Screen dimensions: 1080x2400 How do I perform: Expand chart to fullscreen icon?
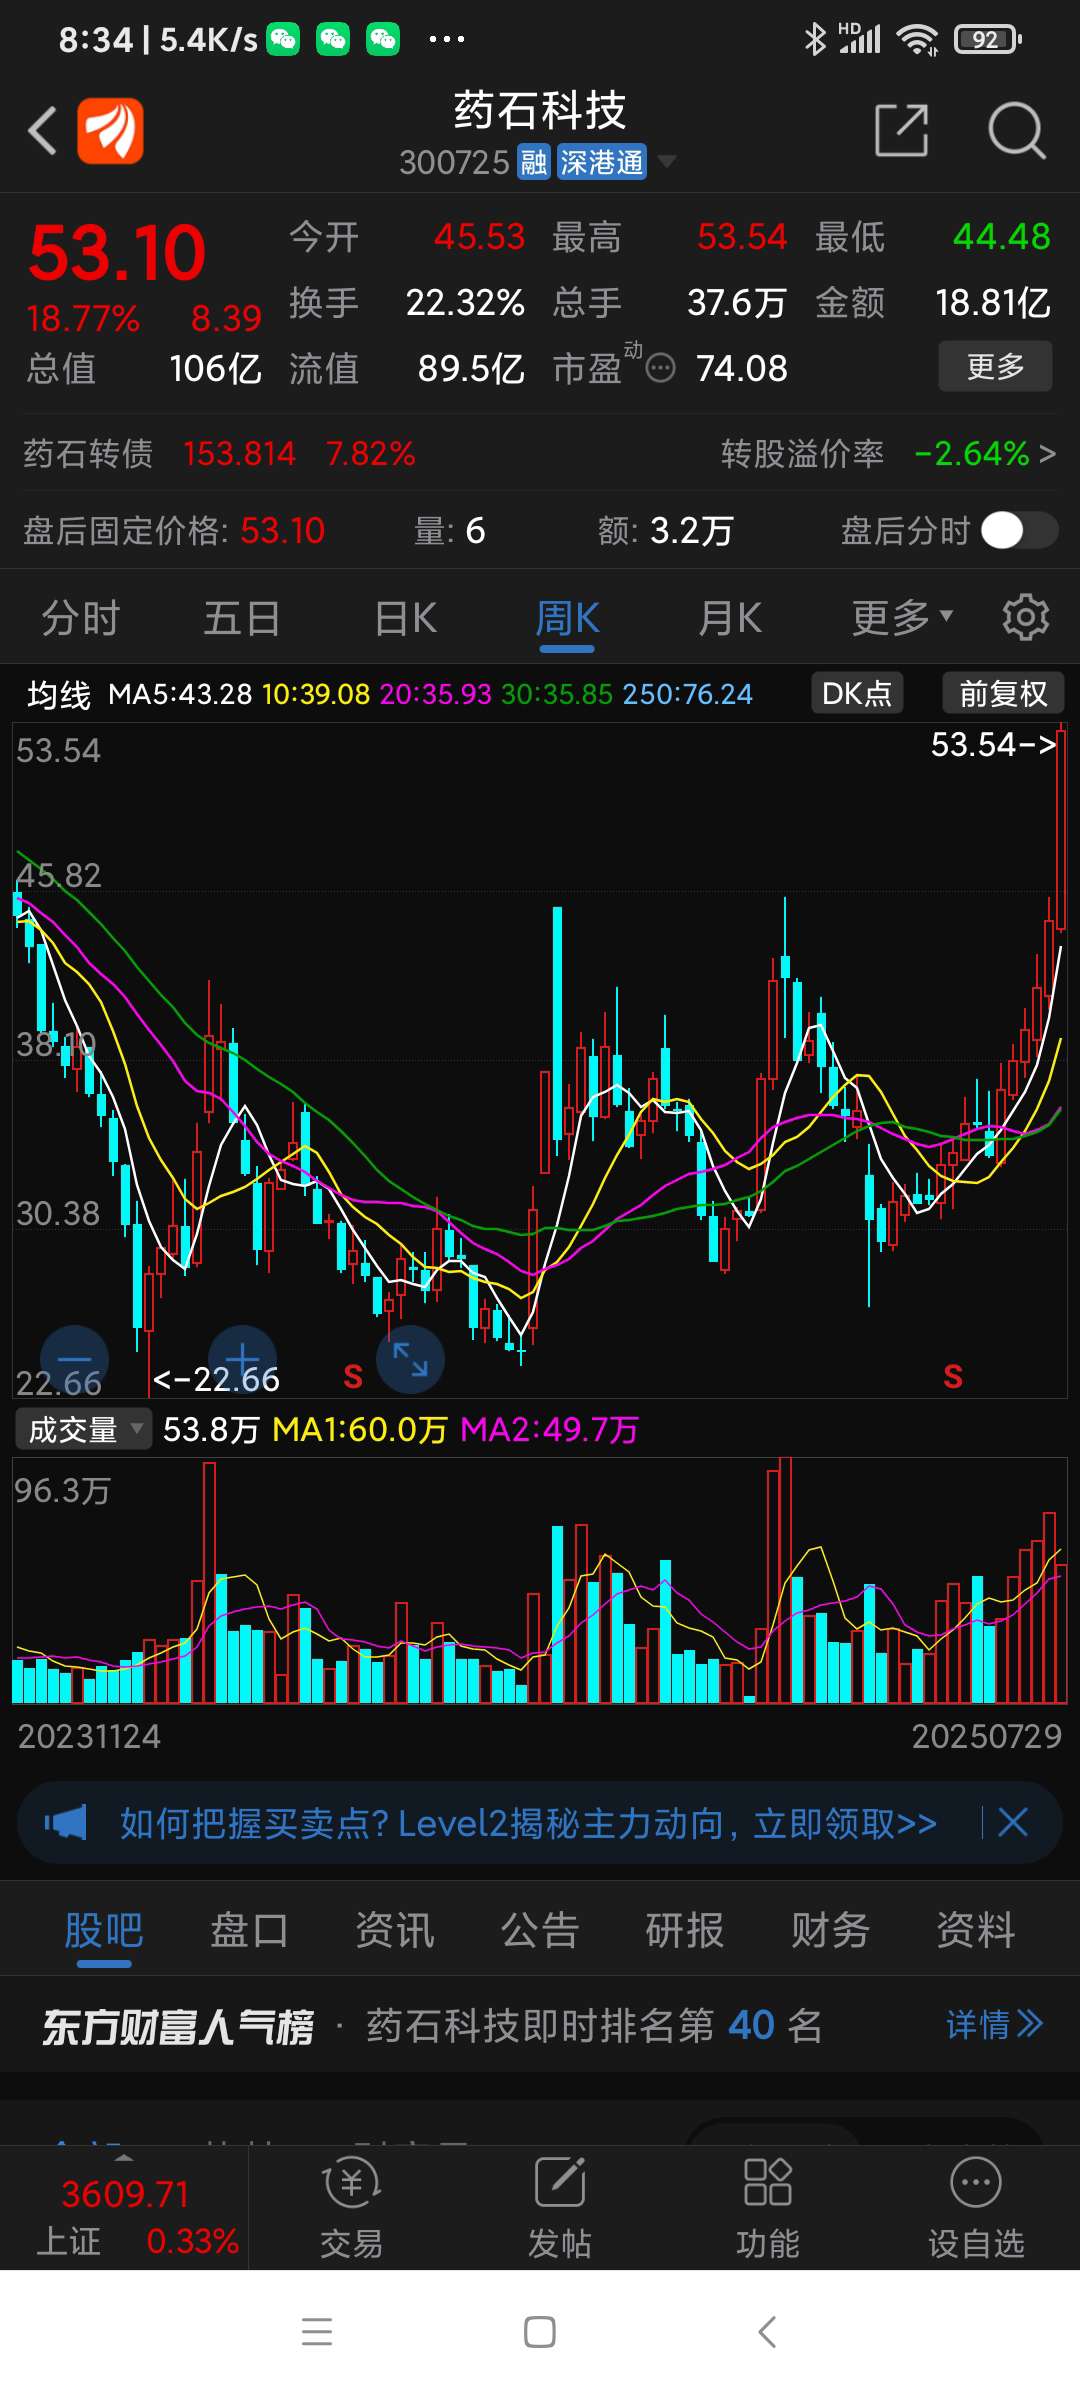410,1360
